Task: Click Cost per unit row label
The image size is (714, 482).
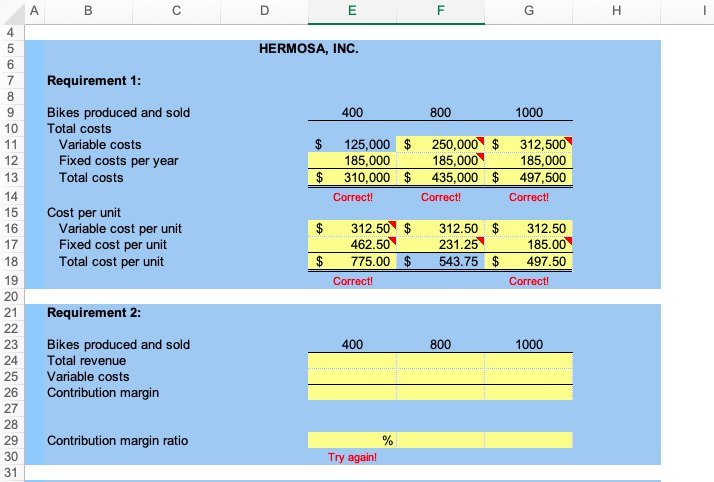Action: click(84, 213)
